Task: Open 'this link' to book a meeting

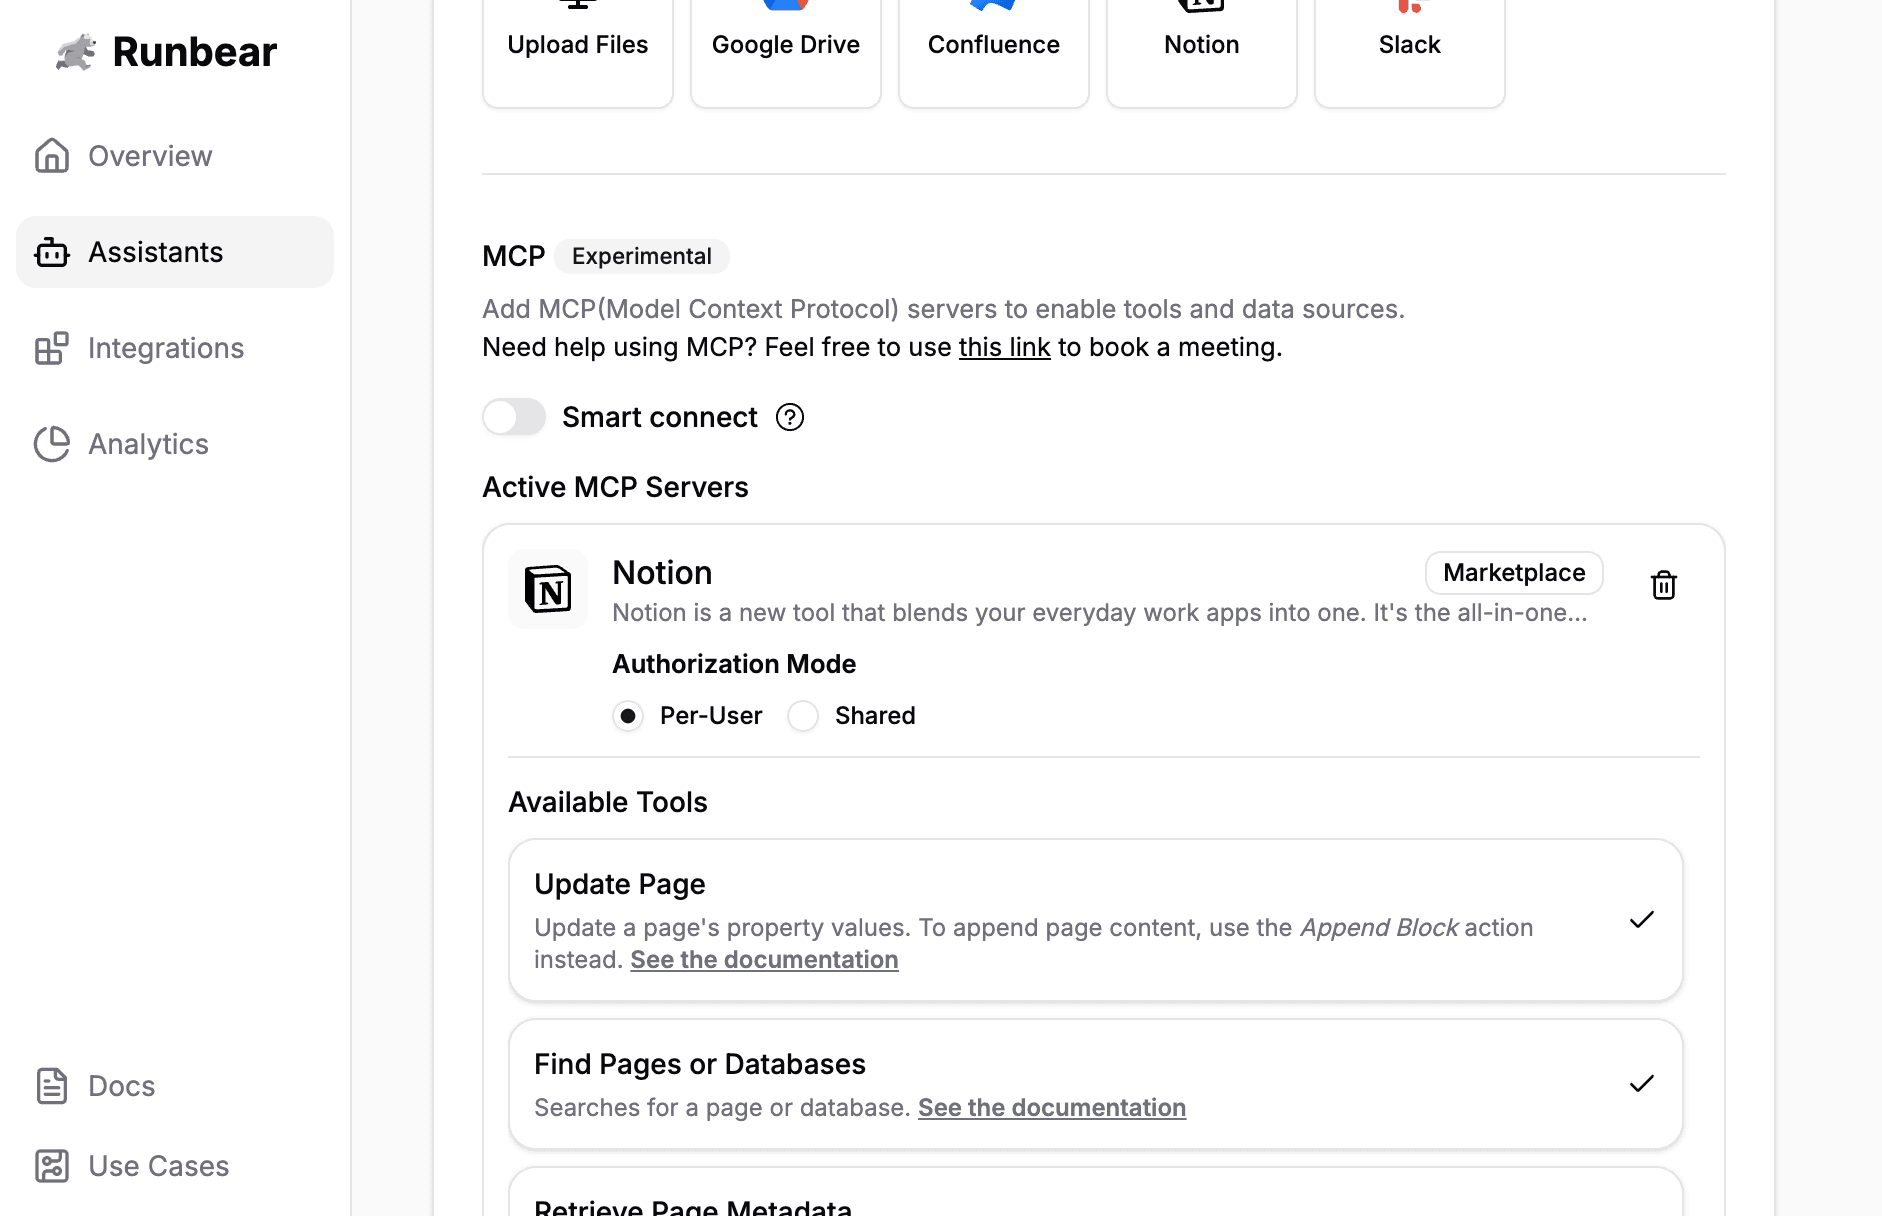Action: [x=1004, y=347]
